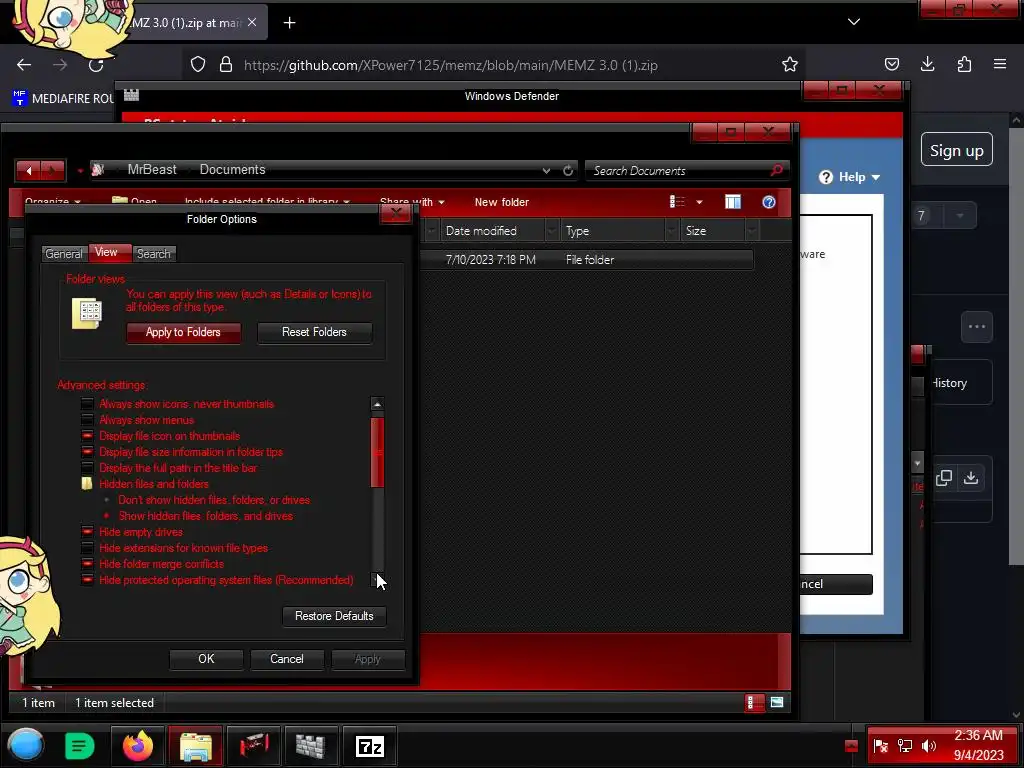Click New folder in Explorer toolbar
1024x768 pixels.
pos(502,202)
